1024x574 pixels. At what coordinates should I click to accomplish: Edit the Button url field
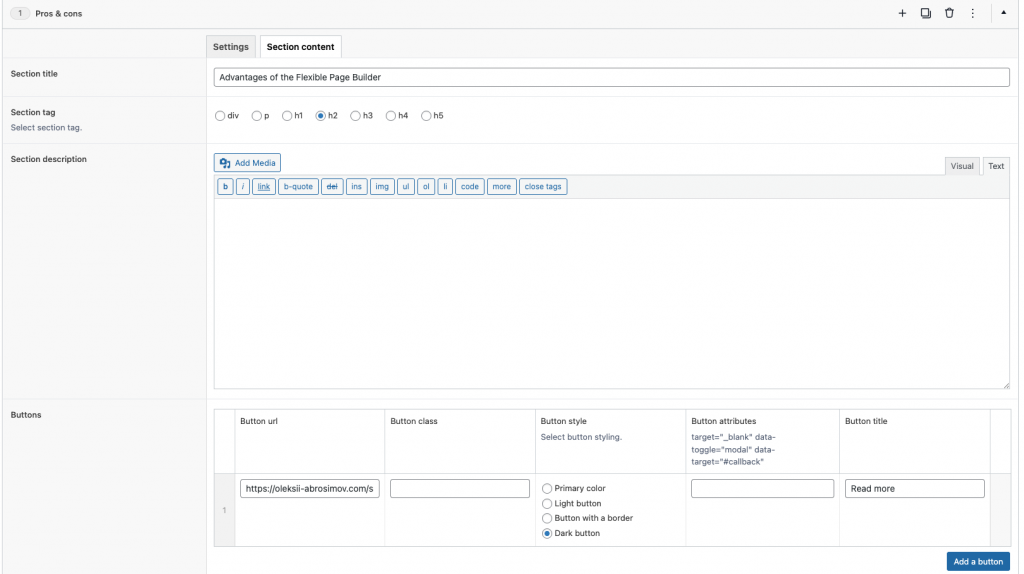[x=310, y=488]
